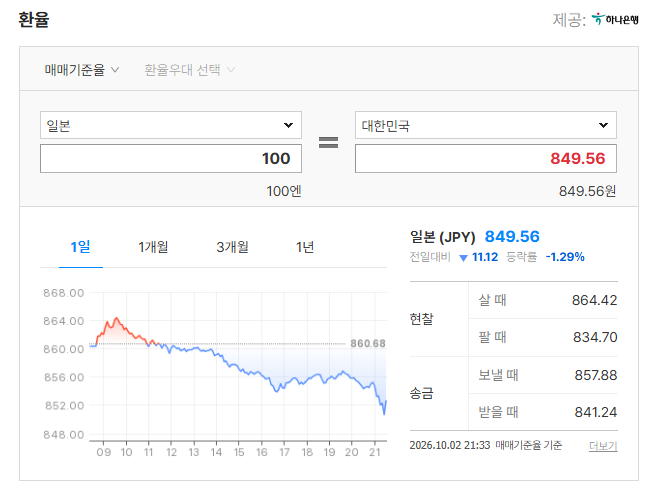Click the 09 hour x-axis label
The height and width of the screenshot is (491, 655).
point(104,452)
